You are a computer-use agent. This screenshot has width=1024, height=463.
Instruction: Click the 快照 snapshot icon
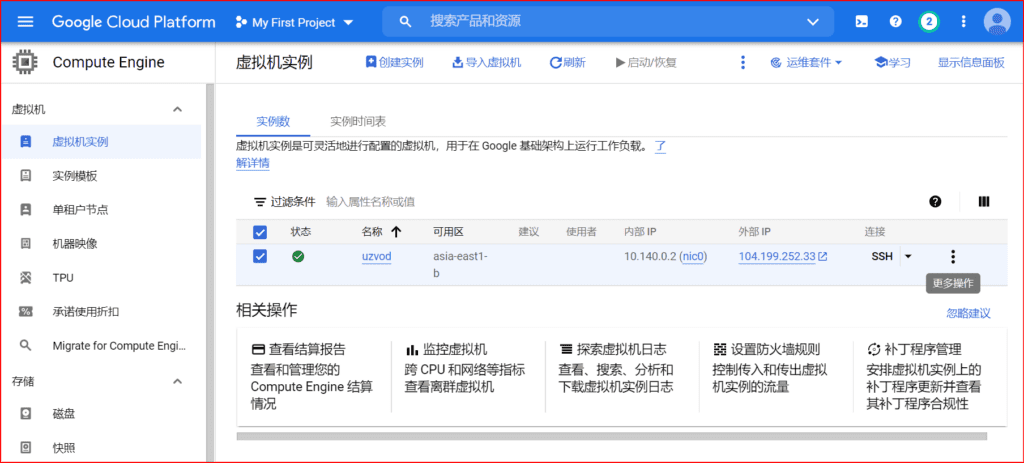click(x=25, y=447)
